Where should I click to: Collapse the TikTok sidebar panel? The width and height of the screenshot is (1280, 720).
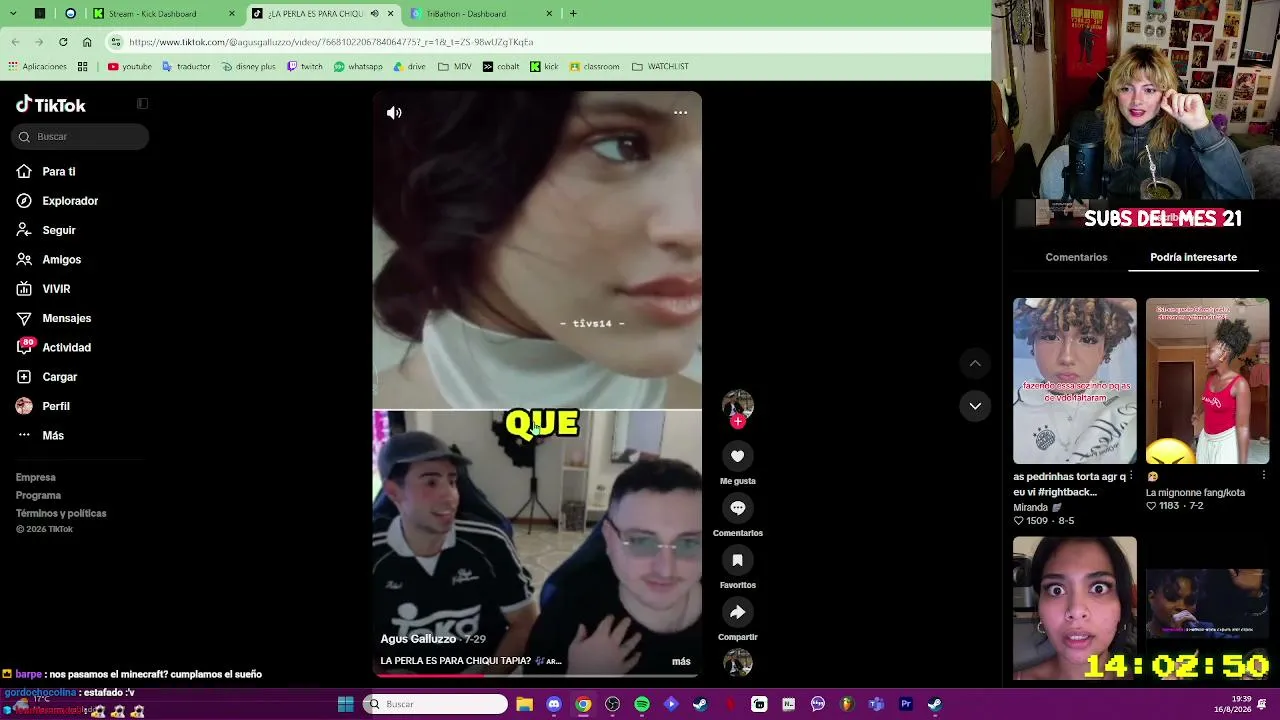(142, 104)
